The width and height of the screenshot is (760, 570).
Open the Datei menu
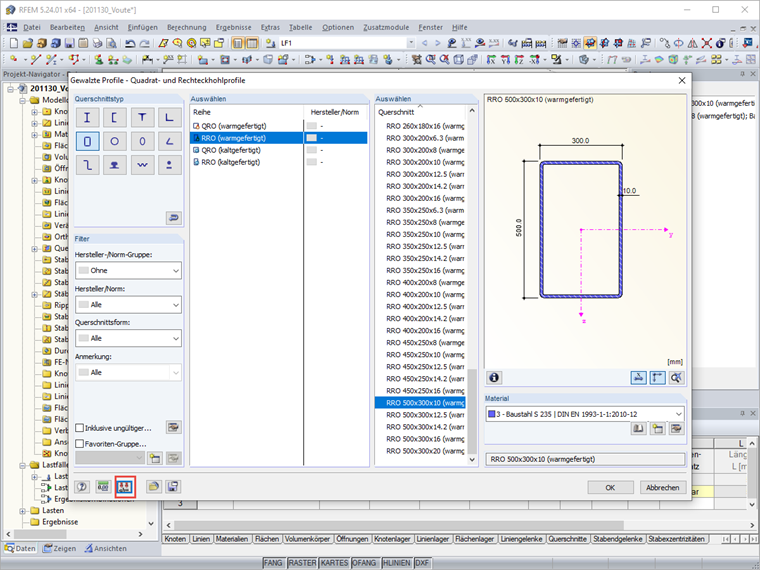point(32,28)
